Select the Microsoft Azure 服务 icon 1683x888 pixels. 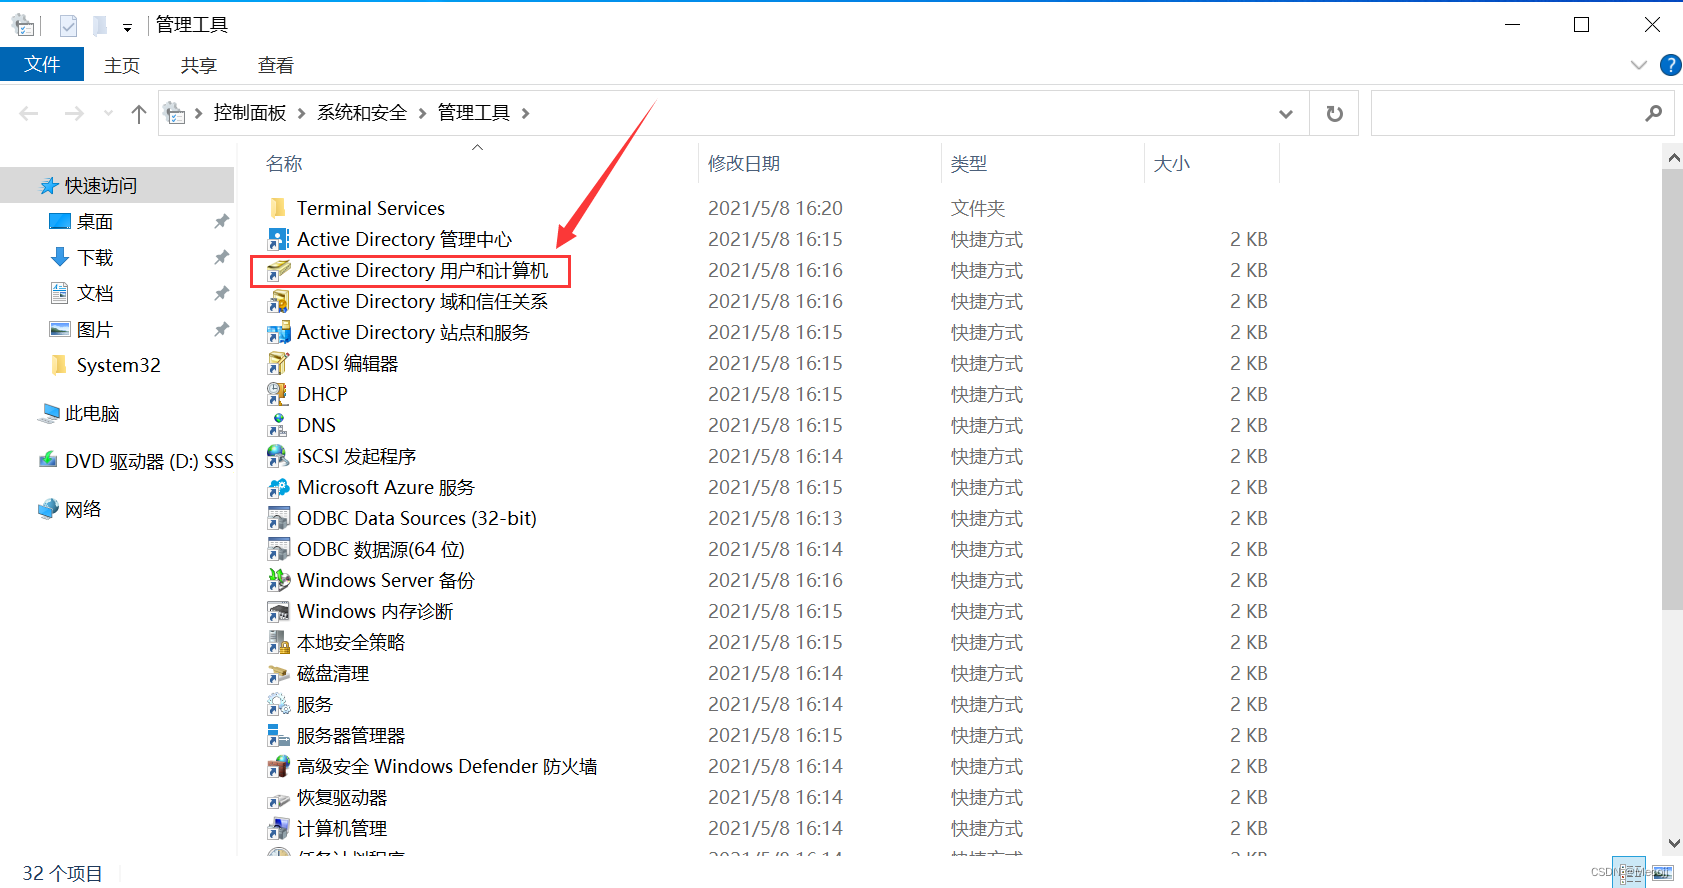coord(278,487)
